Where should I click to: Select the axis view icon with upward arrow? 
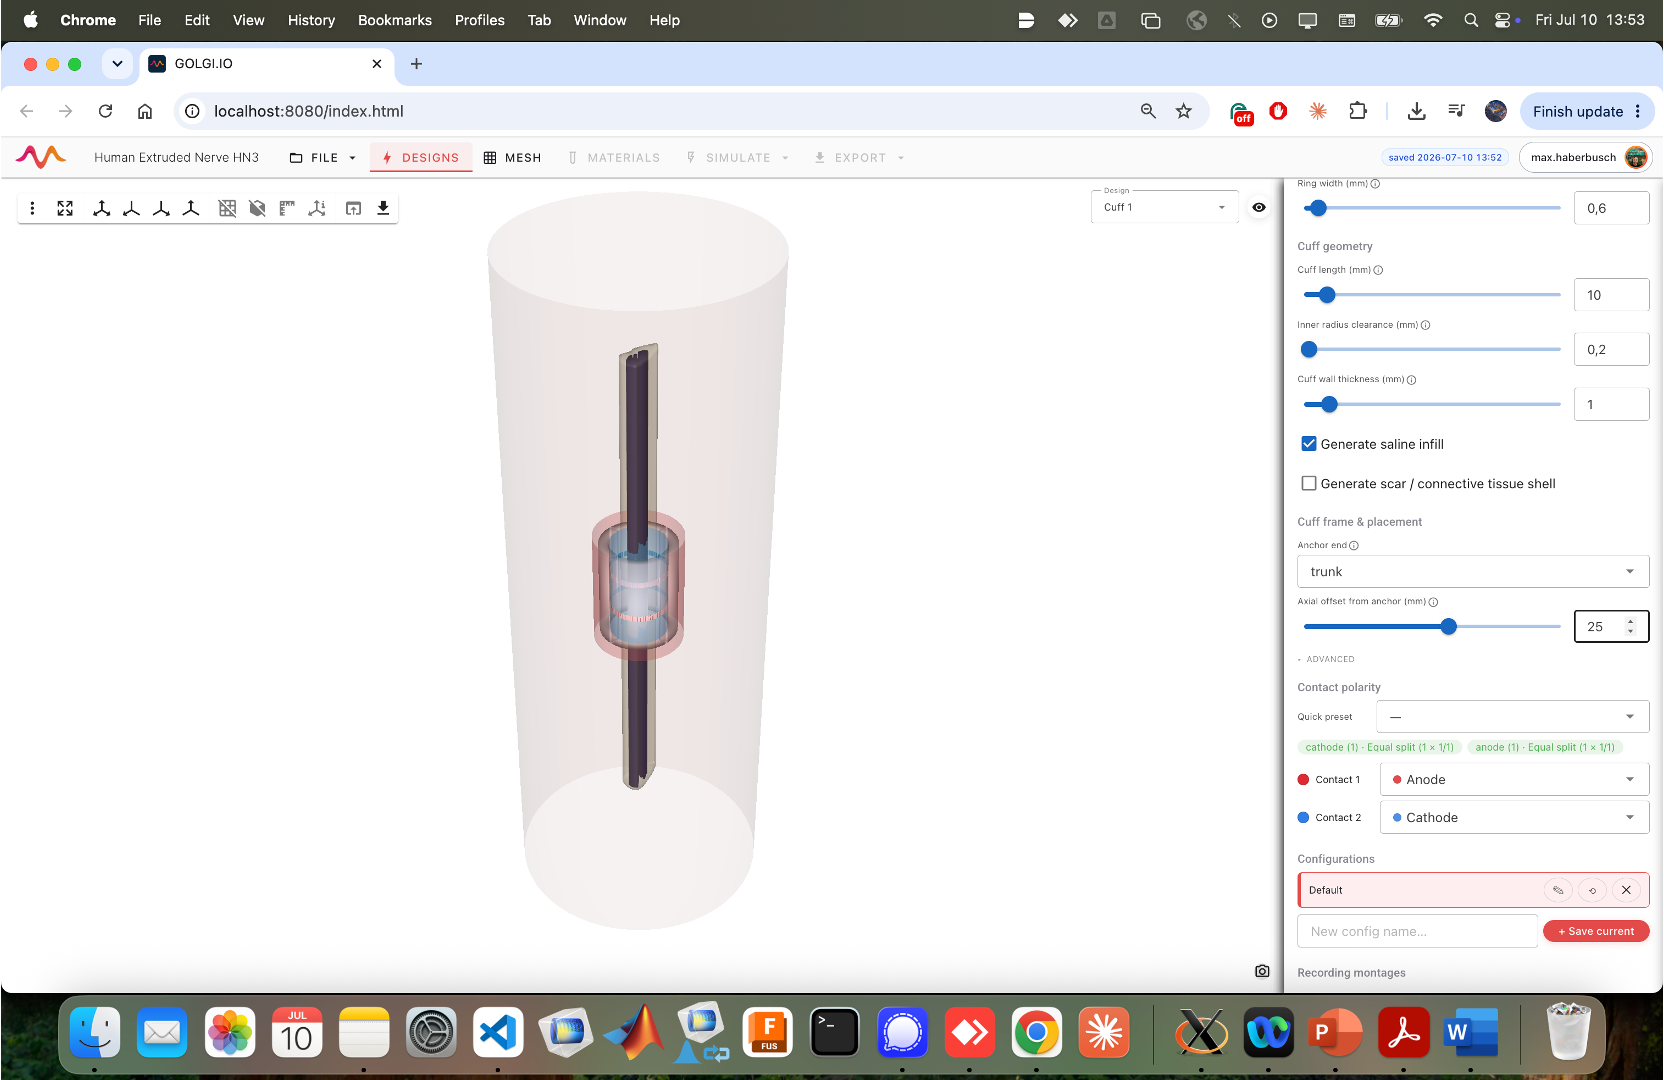point(191,208)
